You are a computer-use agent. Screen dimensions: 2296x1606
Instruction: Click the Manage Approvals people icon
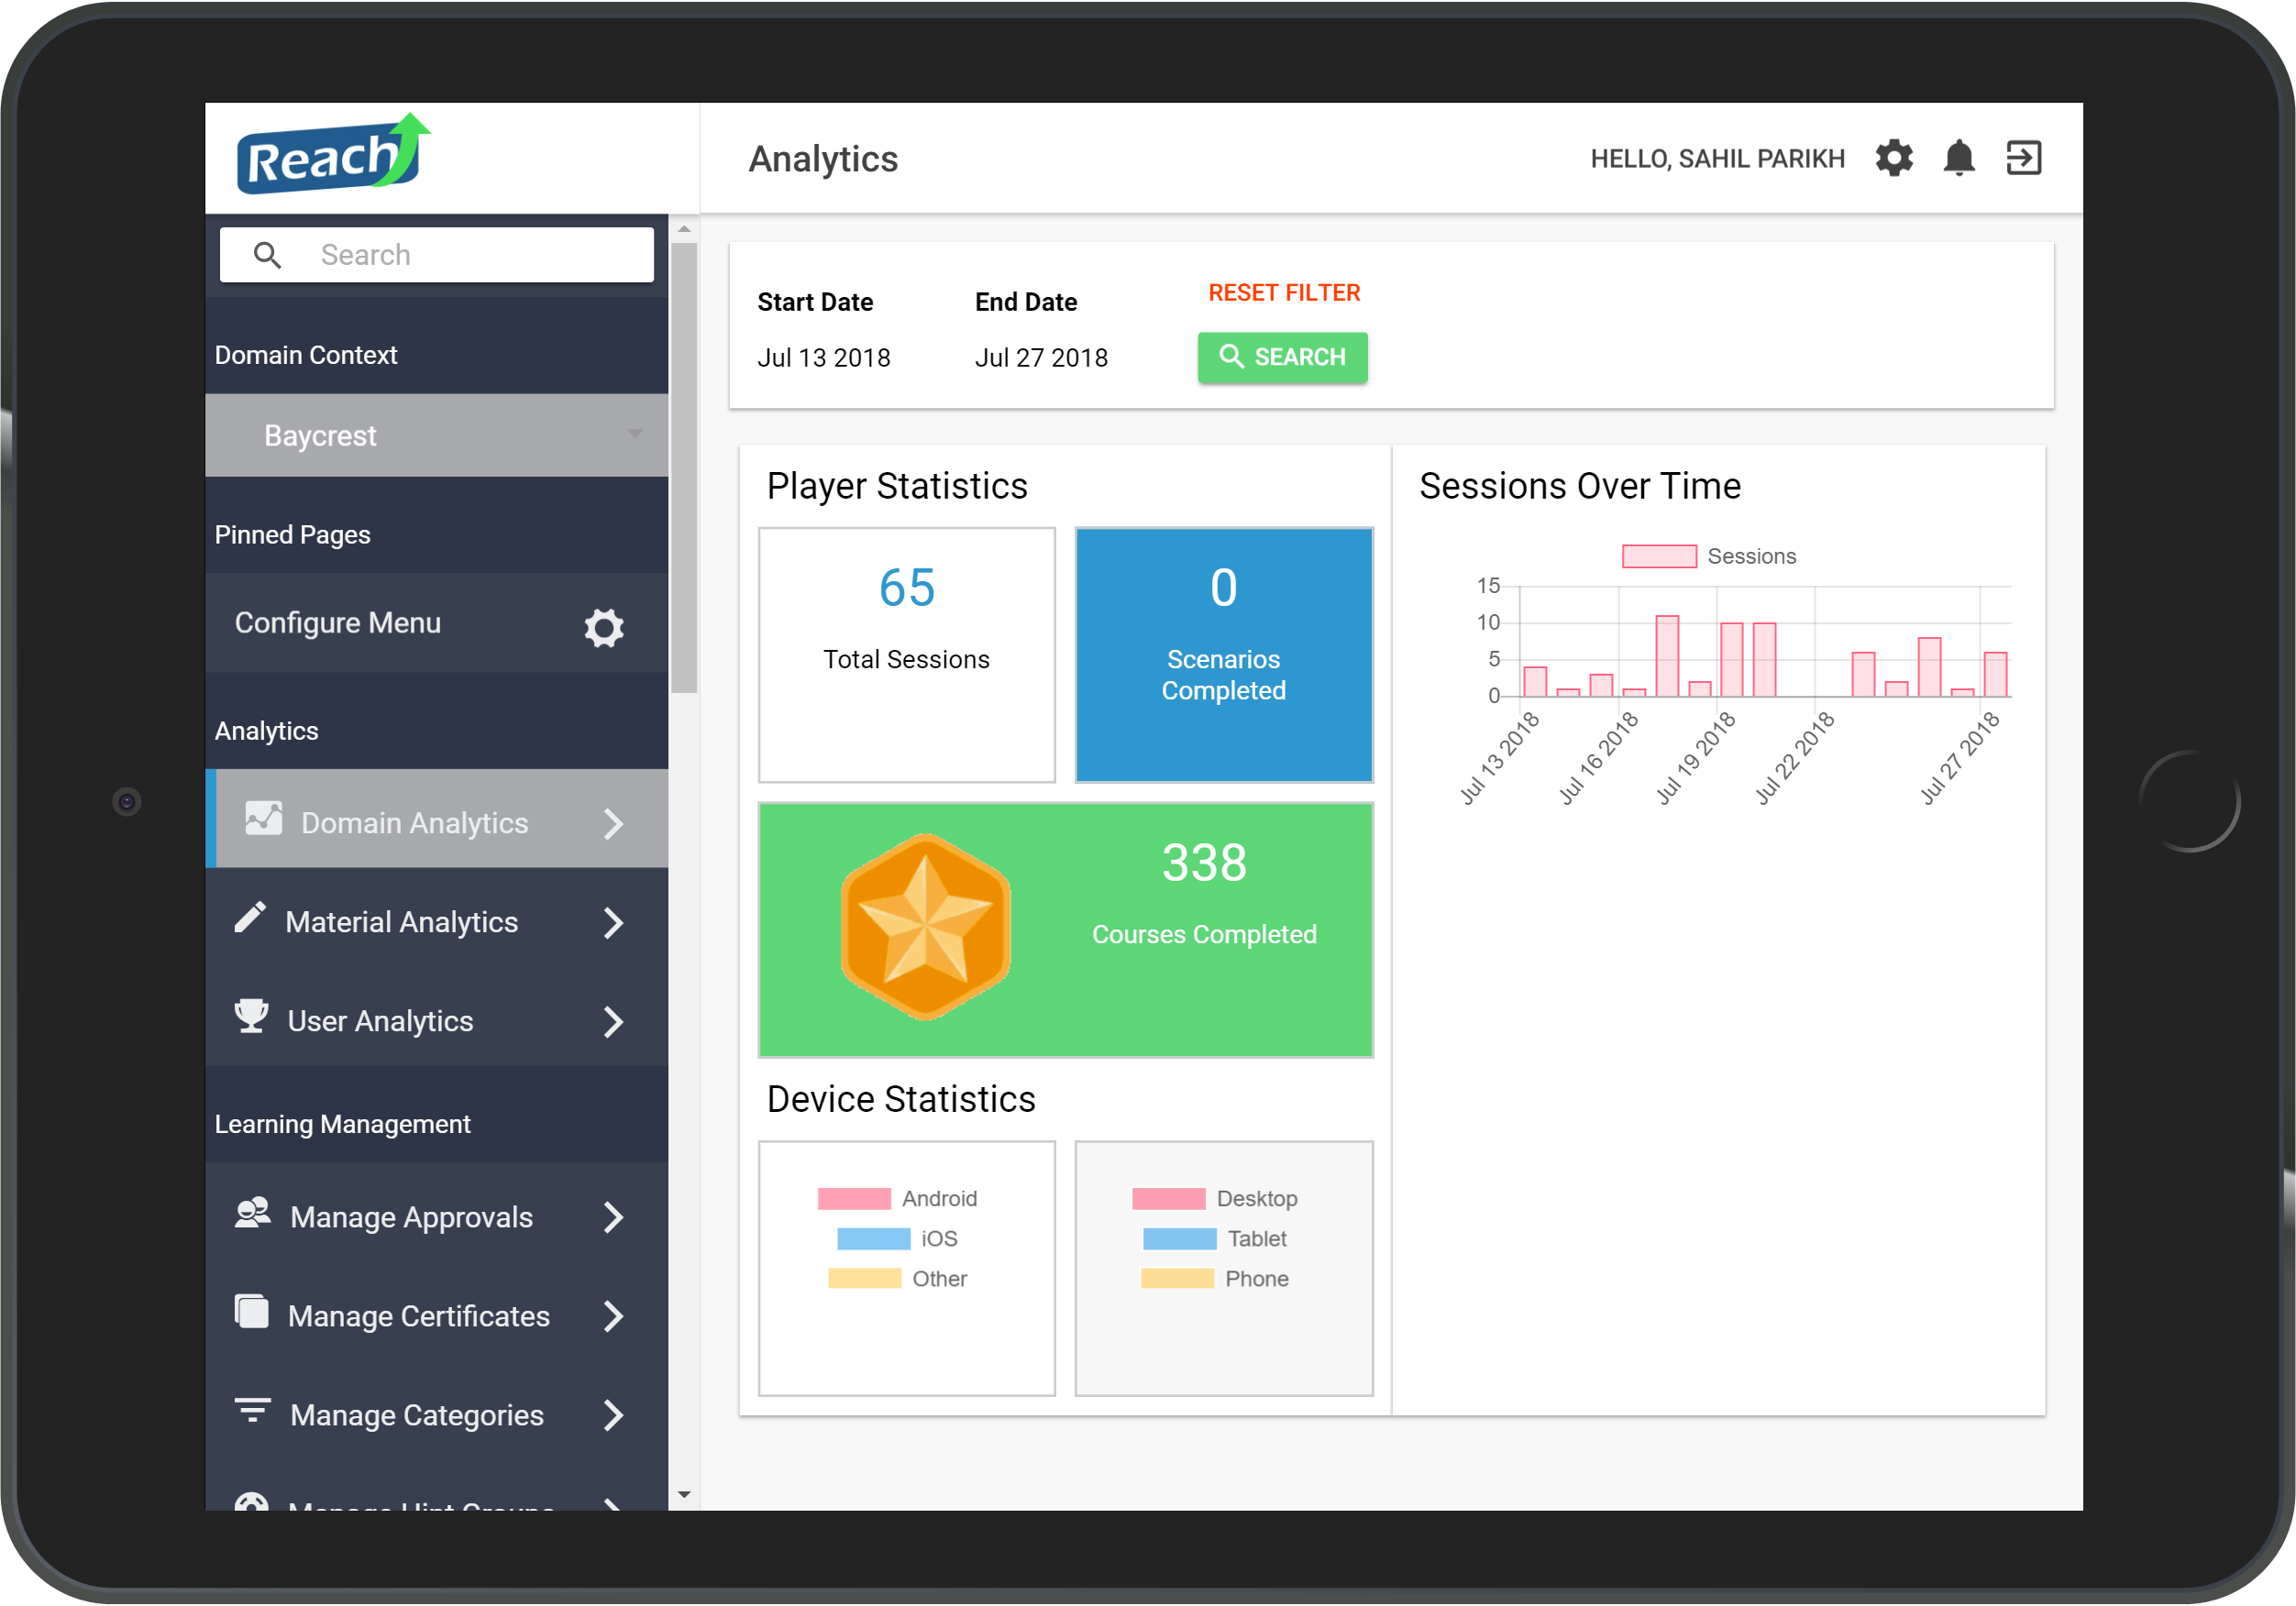click(252, 1213)
